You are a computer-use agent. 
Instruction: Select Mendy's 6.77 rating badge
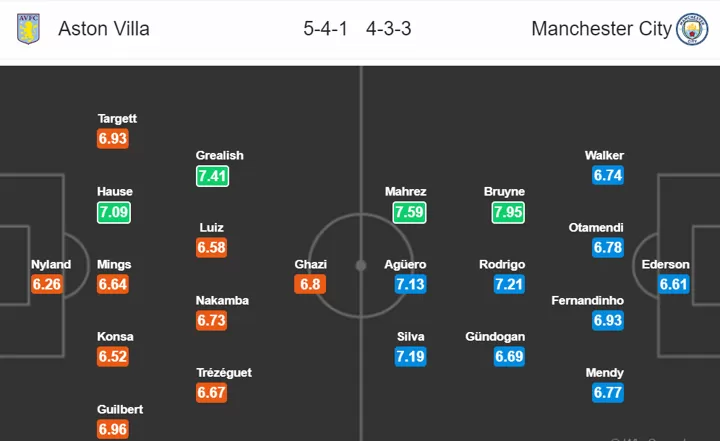pyautogui.click(x=608, y=392)
